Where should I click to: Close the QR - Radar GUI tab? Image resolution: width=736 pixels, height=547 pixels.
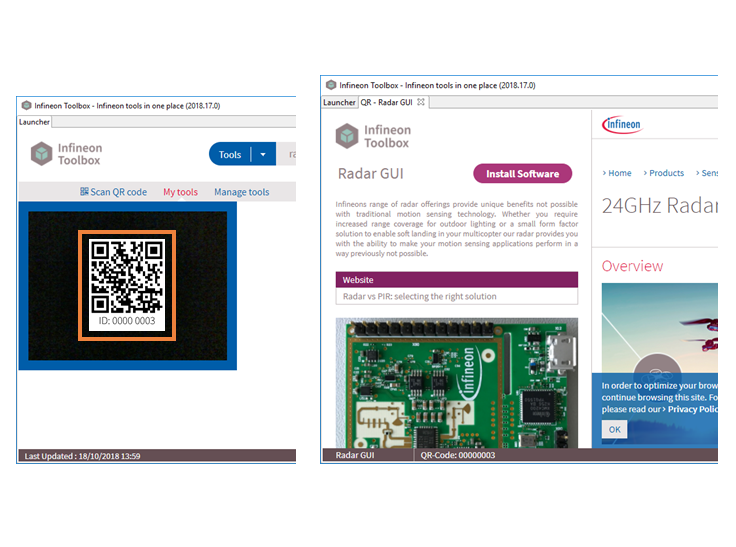point(421,102)
